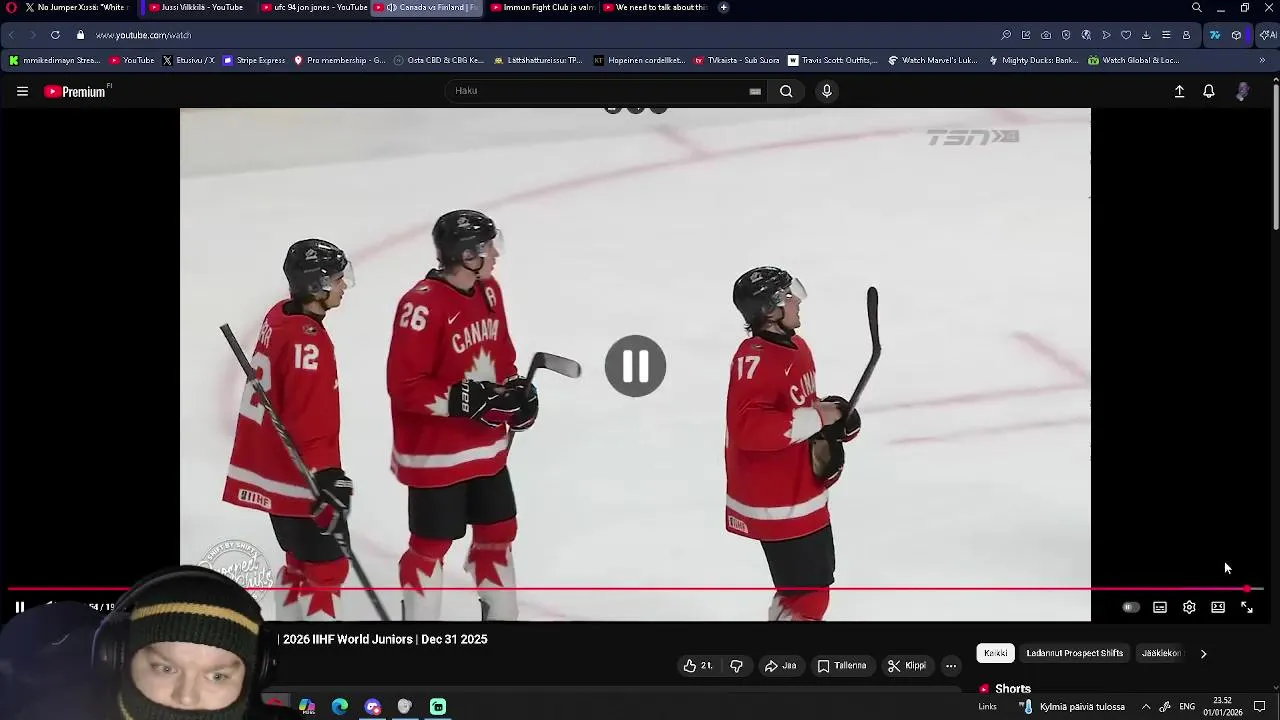
Task: Save video with the Tallenna button
Action: (842, 666)
